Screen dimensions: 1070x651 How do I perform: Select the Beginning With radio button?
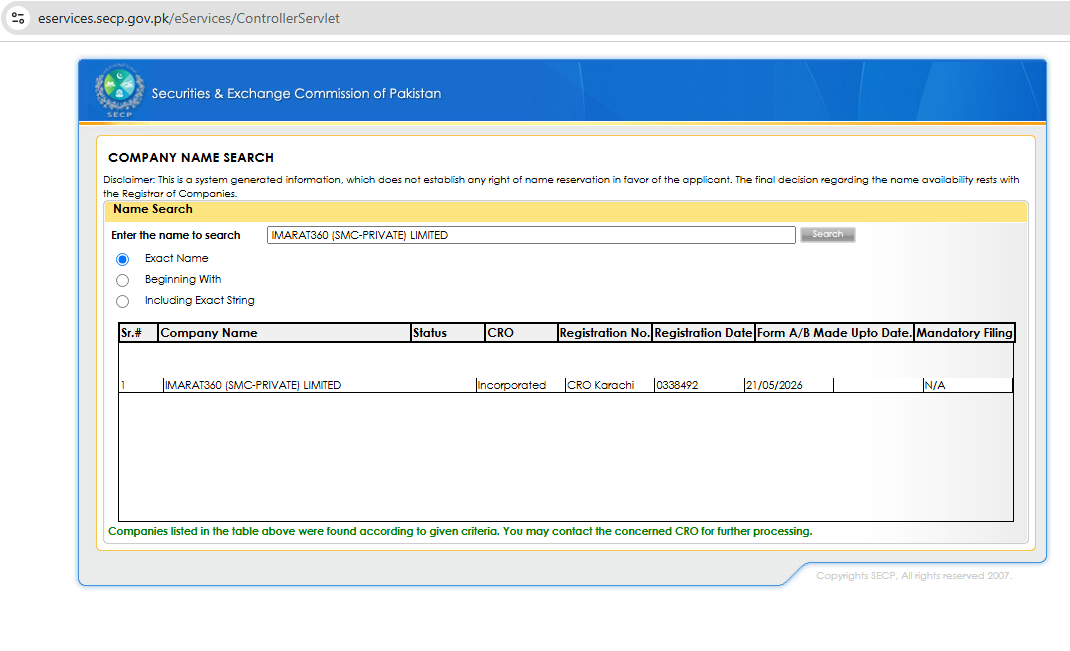point(122,280)
